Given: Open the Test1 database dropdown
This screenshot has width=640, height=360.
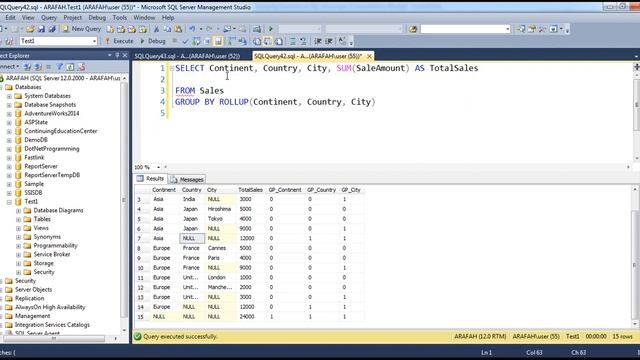Looking at the screenshot, I should (x=94, y=41).
